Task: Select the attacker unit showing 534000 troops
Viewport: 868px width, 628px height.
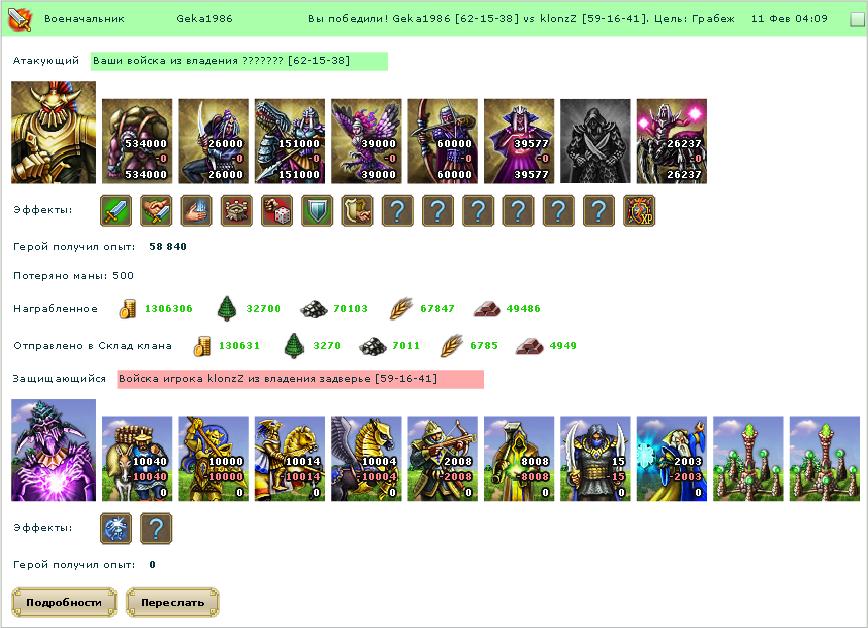Action: tap(137, 141)
